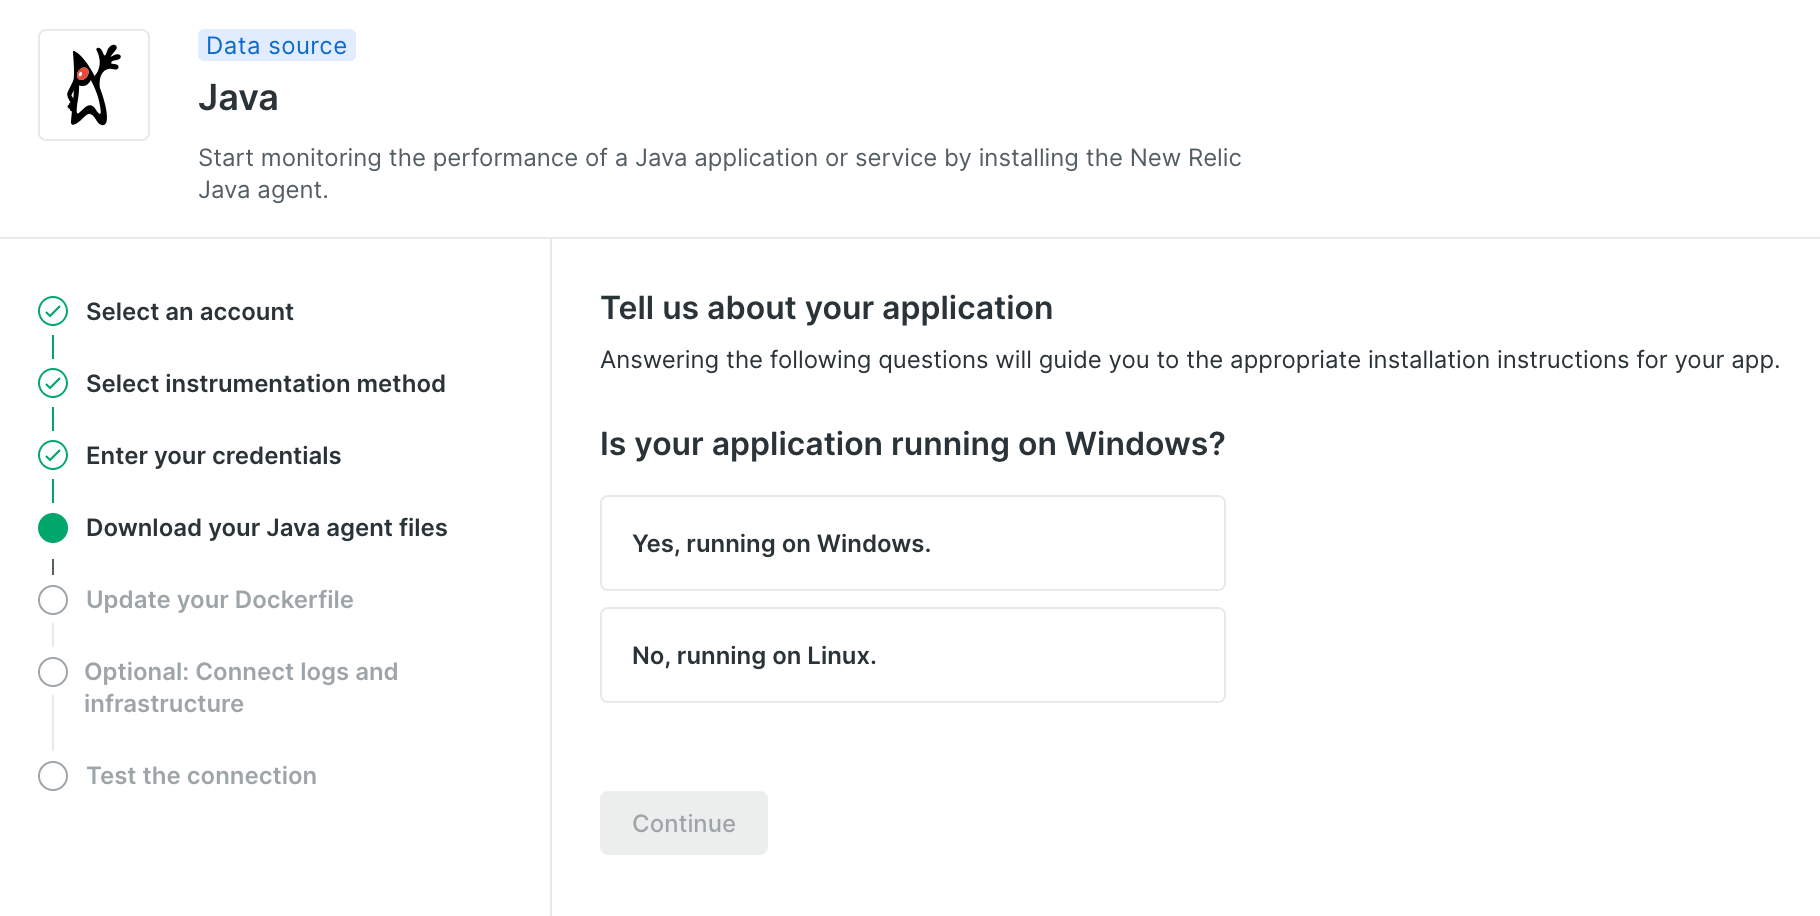The image size is (1820, 916).
Task: Click the Select instrumentation method checkmark icon
Action: click(53, 384)
